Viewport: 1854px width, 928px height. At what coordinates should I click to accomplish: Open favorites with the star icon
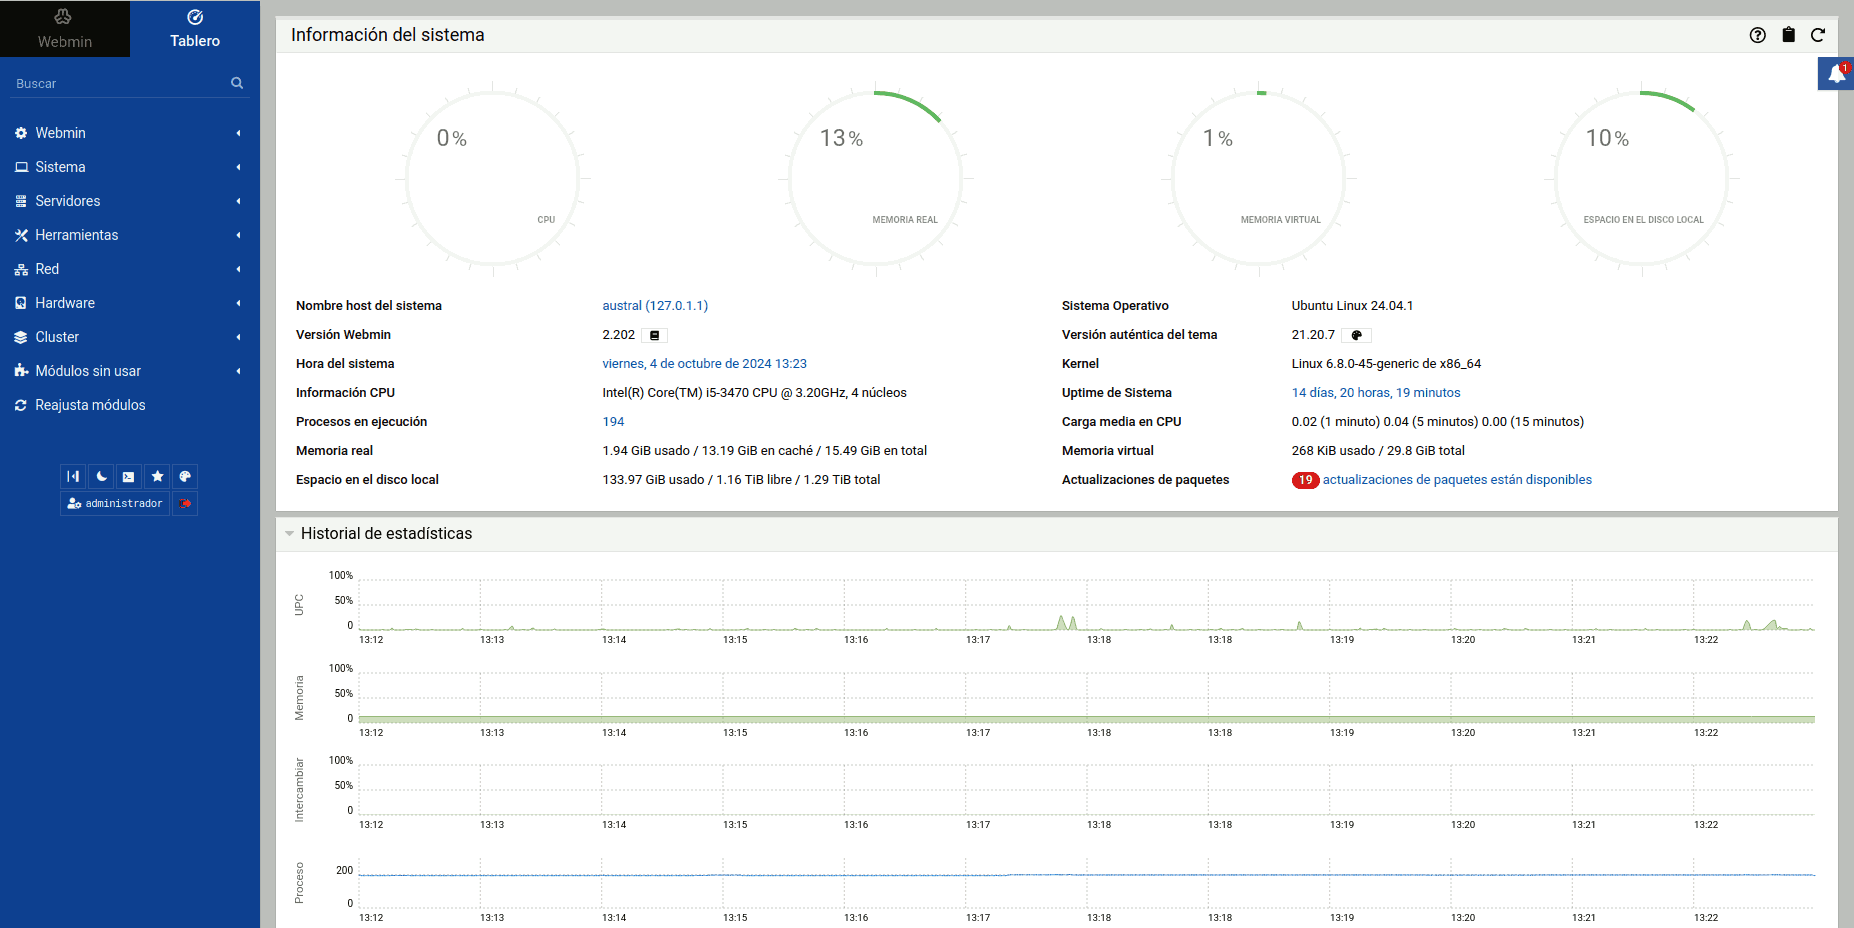pyautogui.click(x=157, y=477)
